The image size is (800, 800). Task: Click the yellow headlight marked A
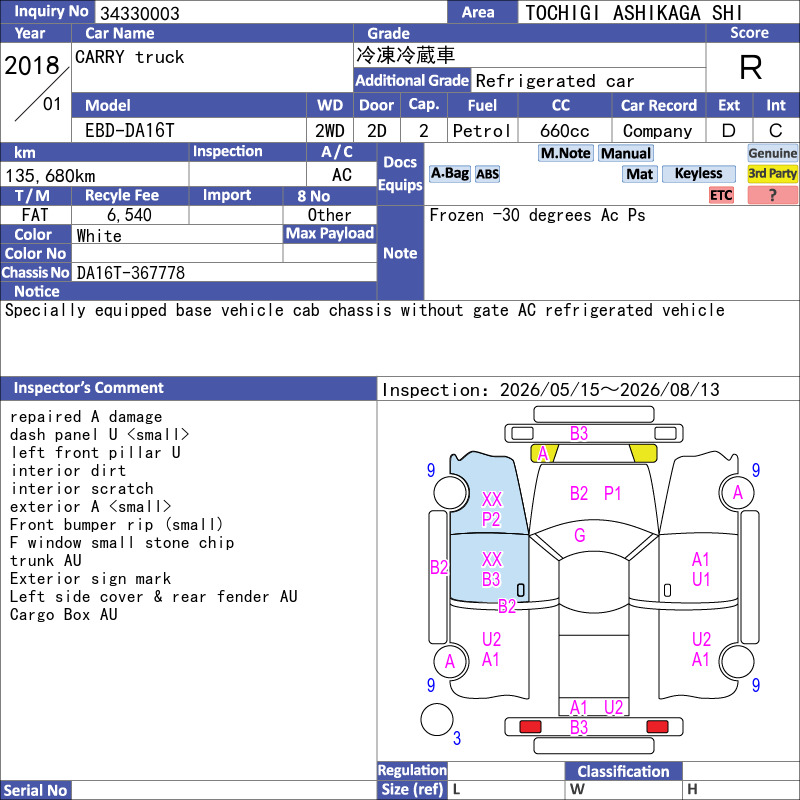(544, 453)
